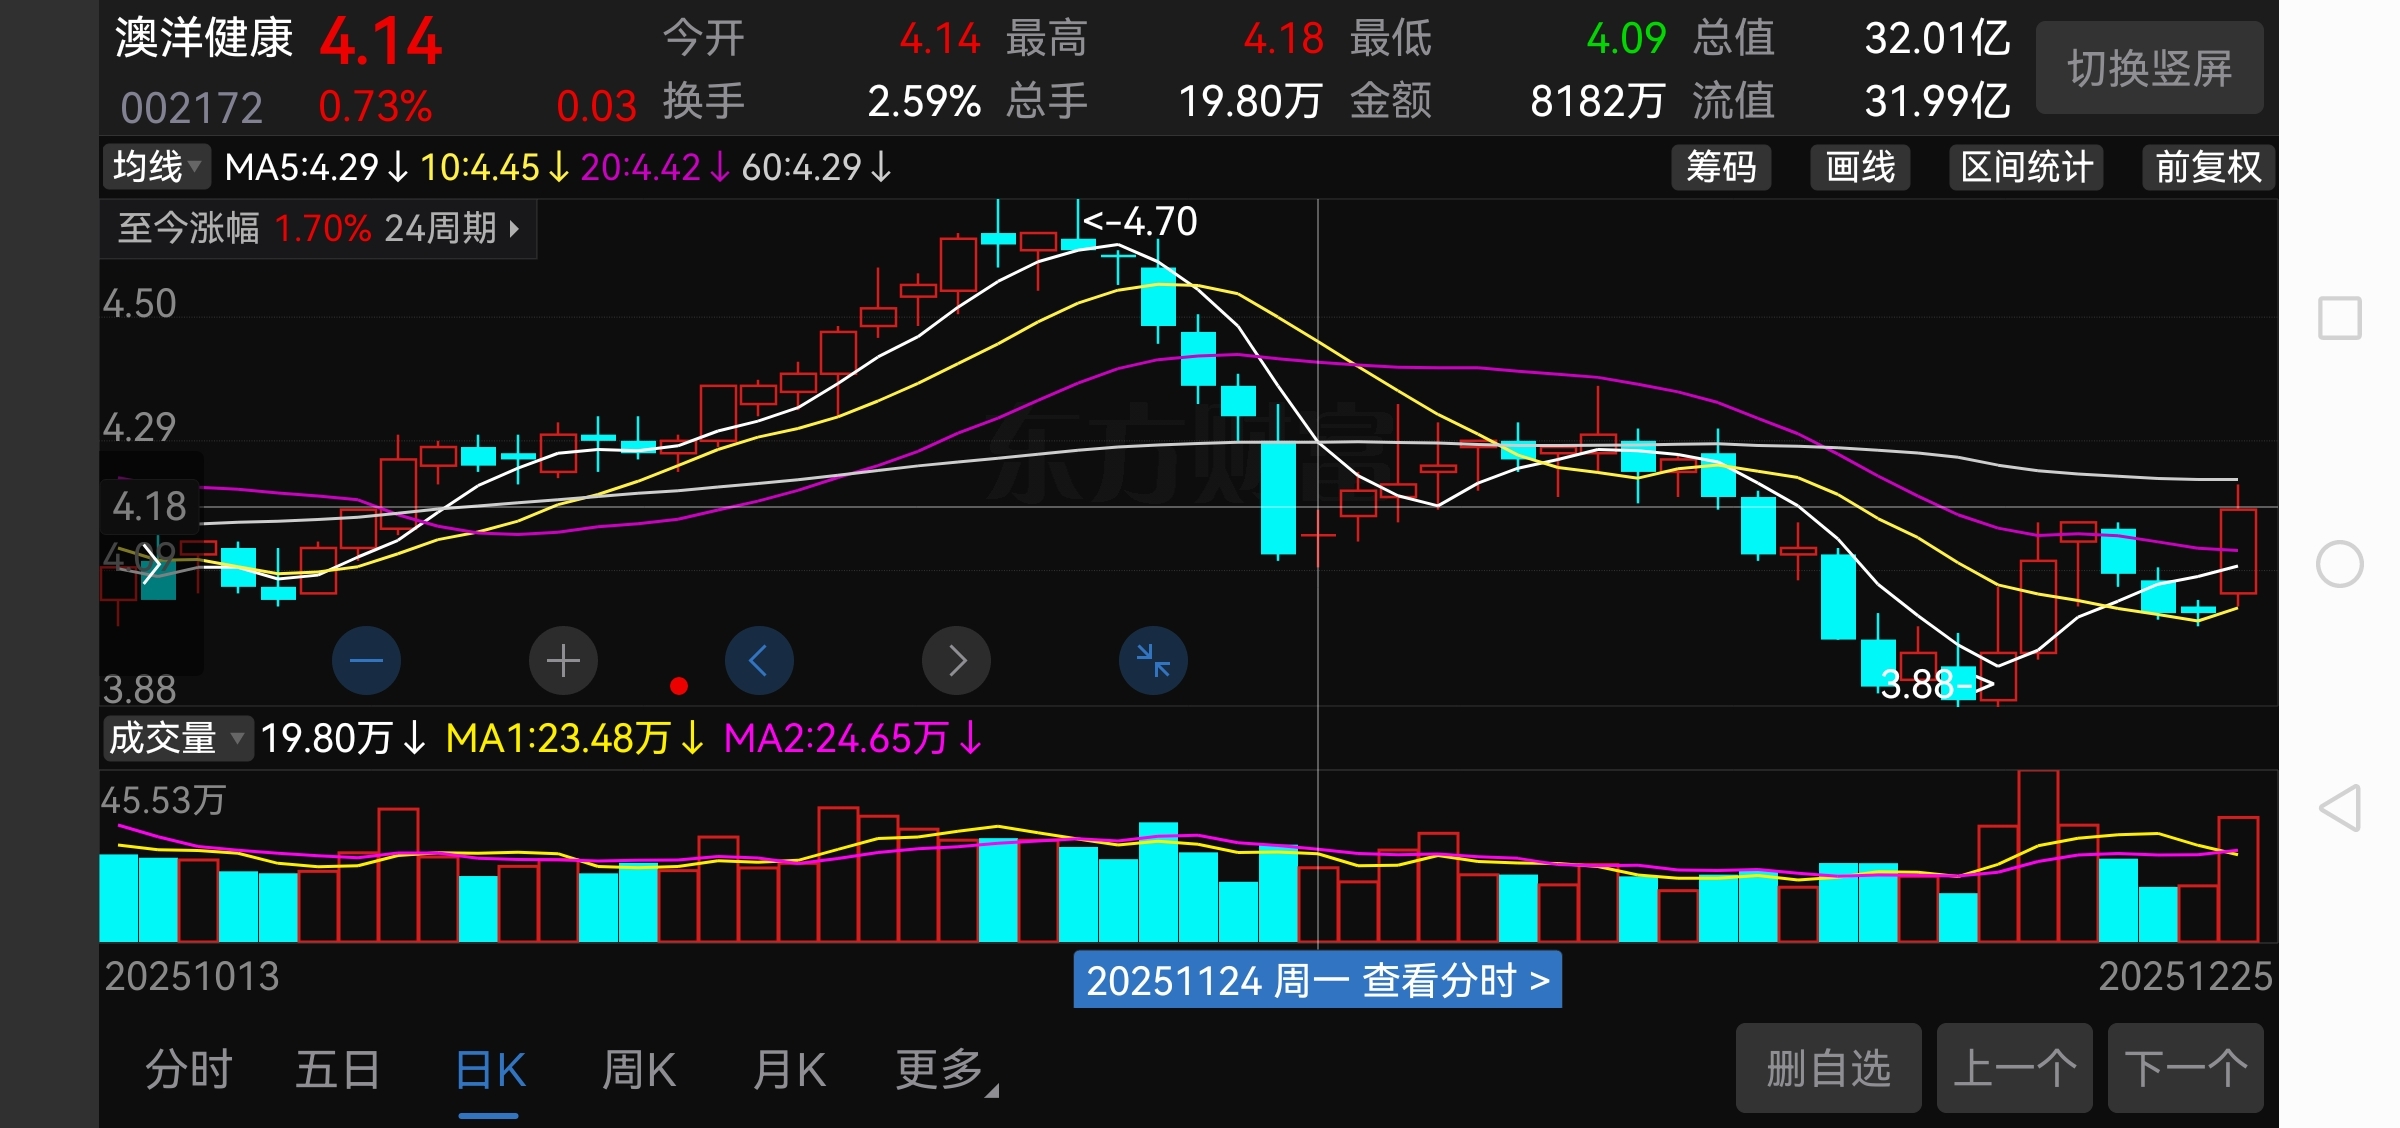Expand 至今涨幅 24周期 details
2400x1128 pixels.
pos(318,229)
